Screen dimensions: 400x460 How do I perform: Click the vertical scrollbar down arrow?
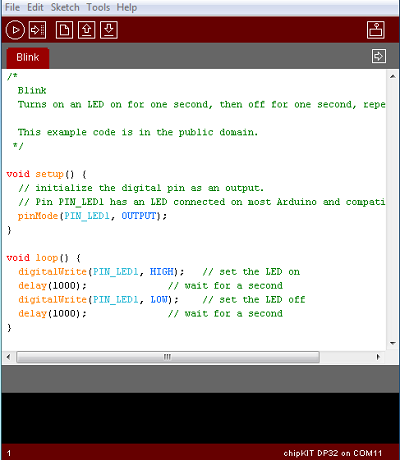click(393, 343)
